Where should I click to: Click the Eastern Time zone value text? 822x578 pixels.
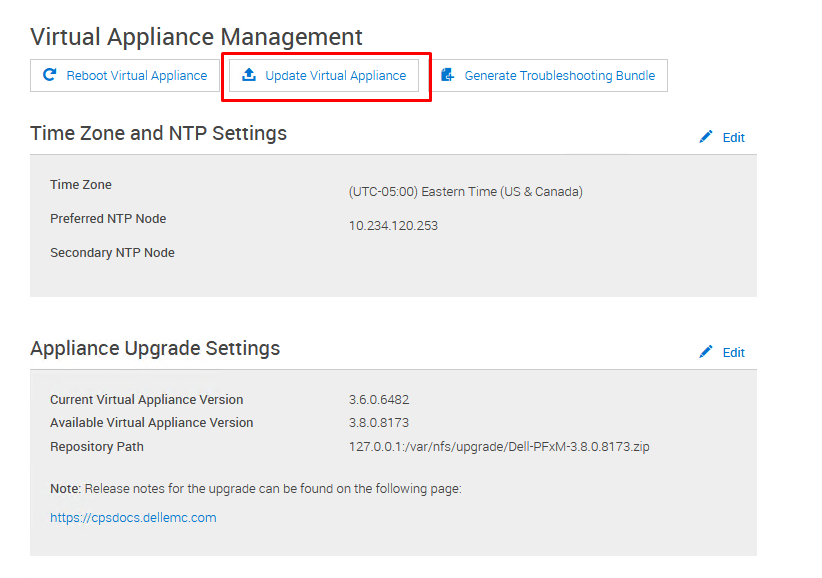pyautogui.click(x=465, y=192)
